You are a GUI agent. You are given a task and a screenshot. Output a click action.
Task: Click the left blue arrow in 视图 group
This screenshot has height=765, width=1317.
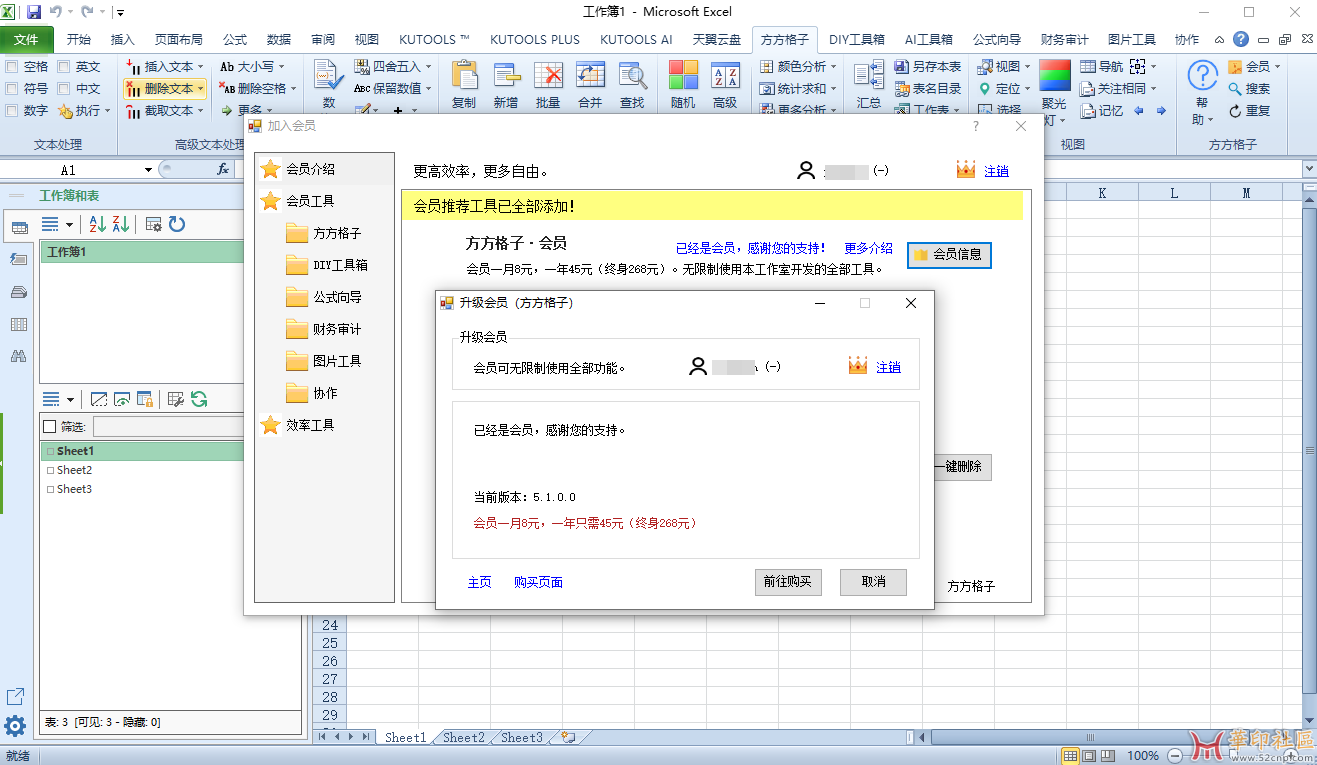point(1139,111)
